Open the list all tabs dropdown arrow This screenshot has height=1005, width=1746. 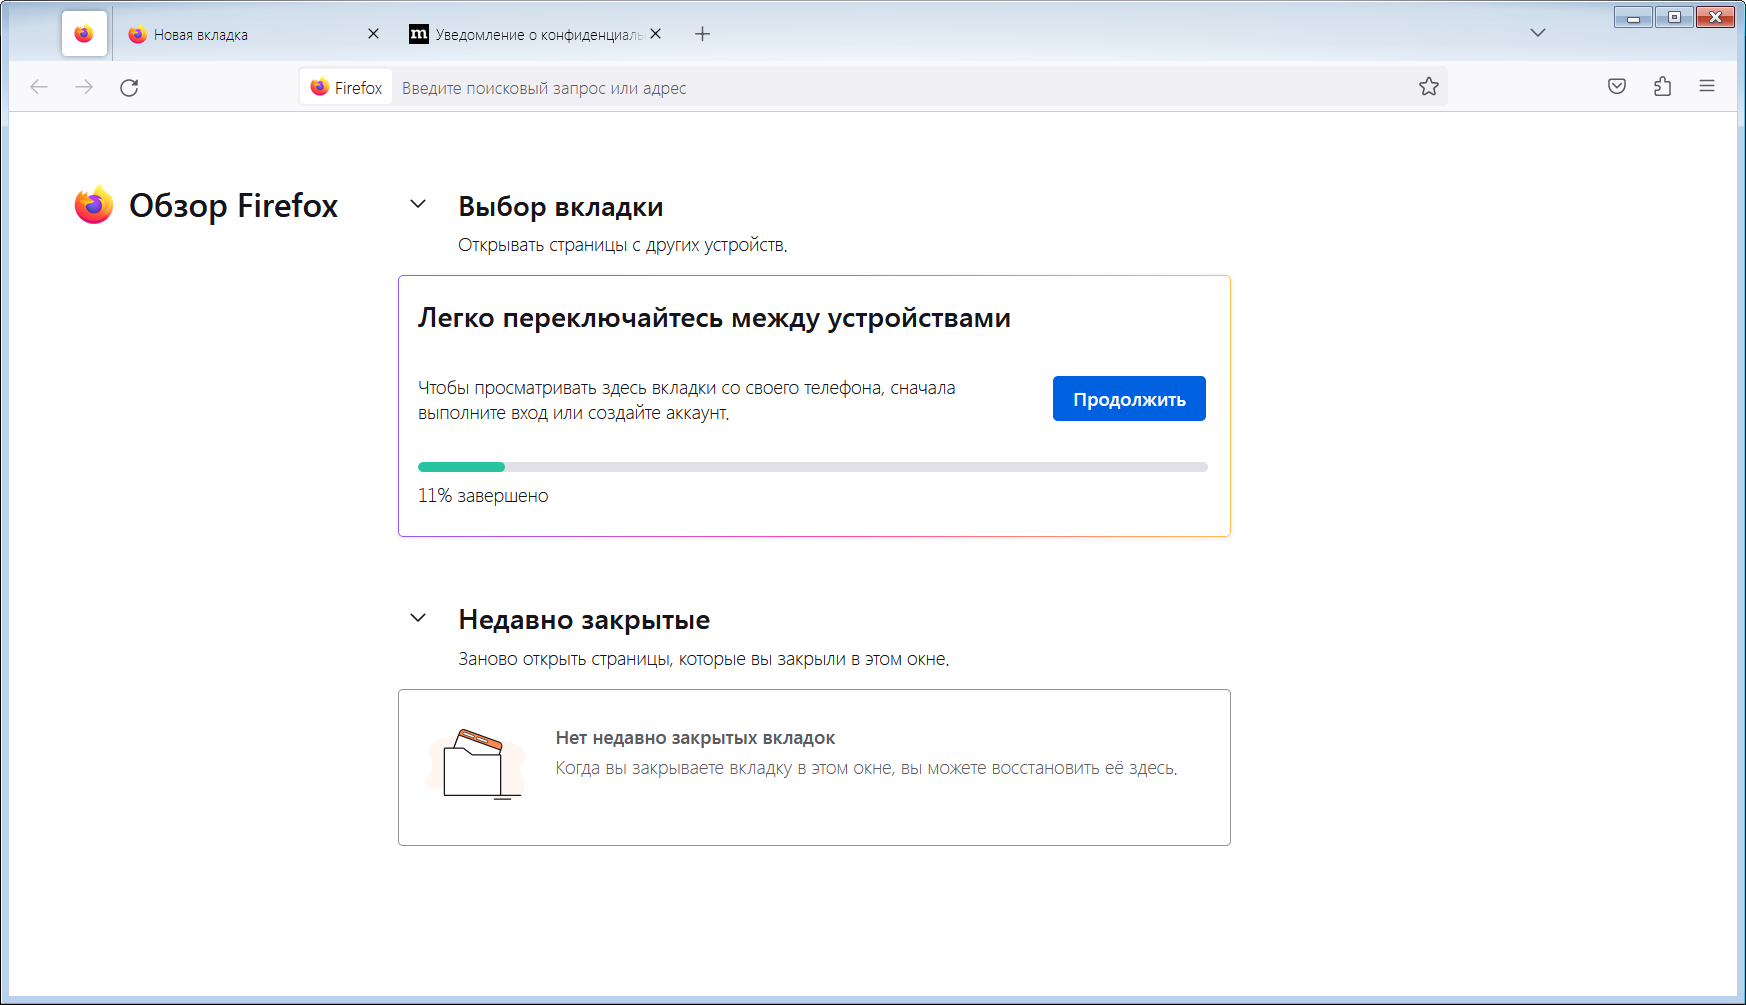tap(1538, 34)
